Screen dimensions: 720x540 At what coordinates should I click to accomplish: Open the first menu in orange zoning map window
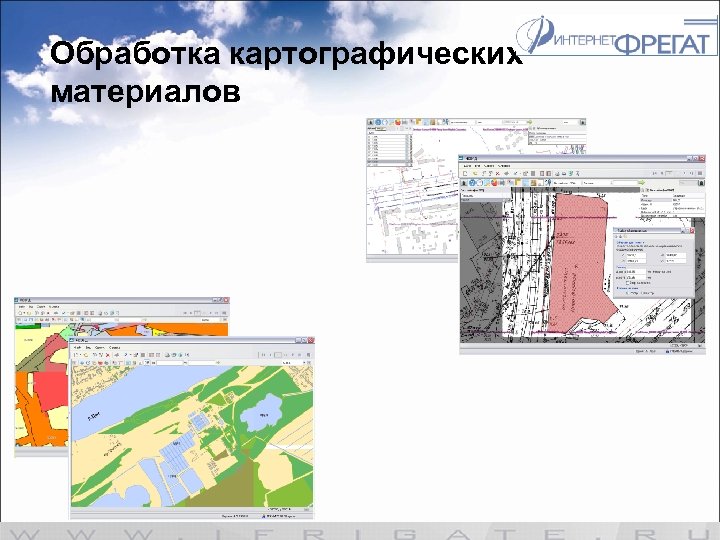tap(21, 307)
